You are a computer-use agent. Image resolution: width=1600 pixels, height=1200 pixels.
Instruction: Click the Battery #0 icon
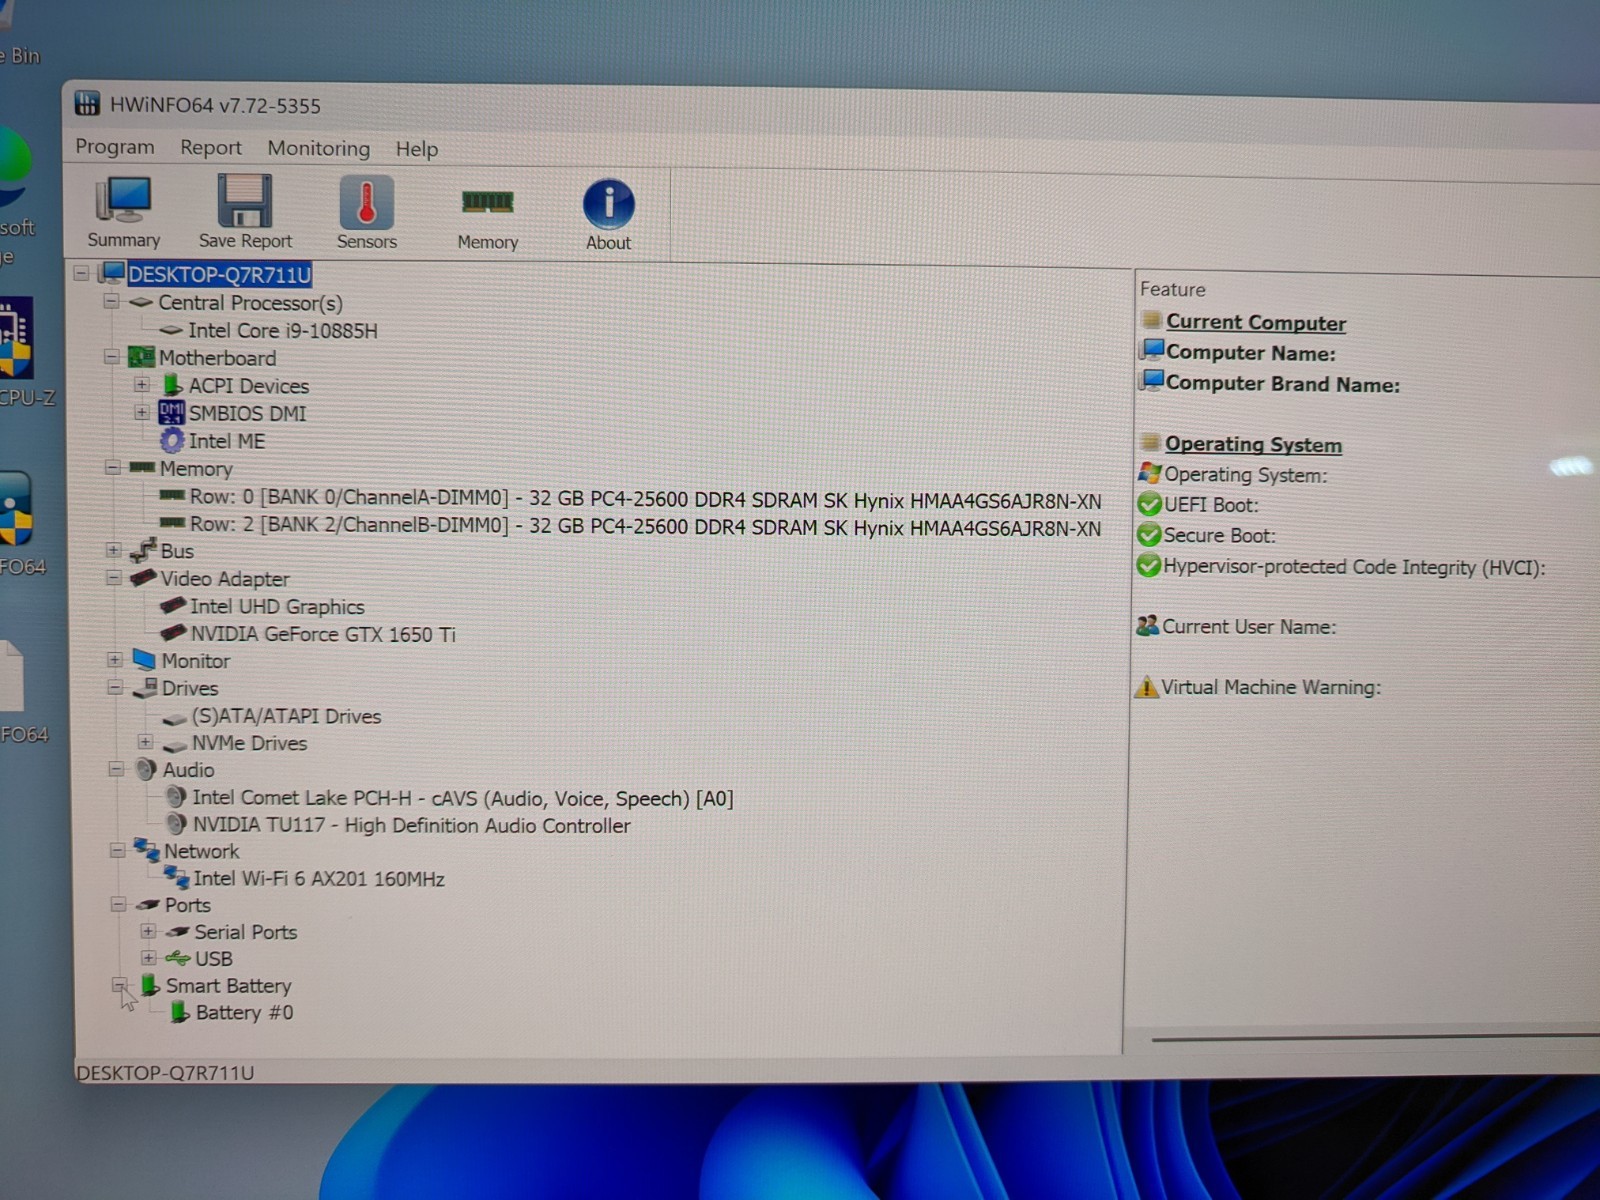tap(180, 1011)
